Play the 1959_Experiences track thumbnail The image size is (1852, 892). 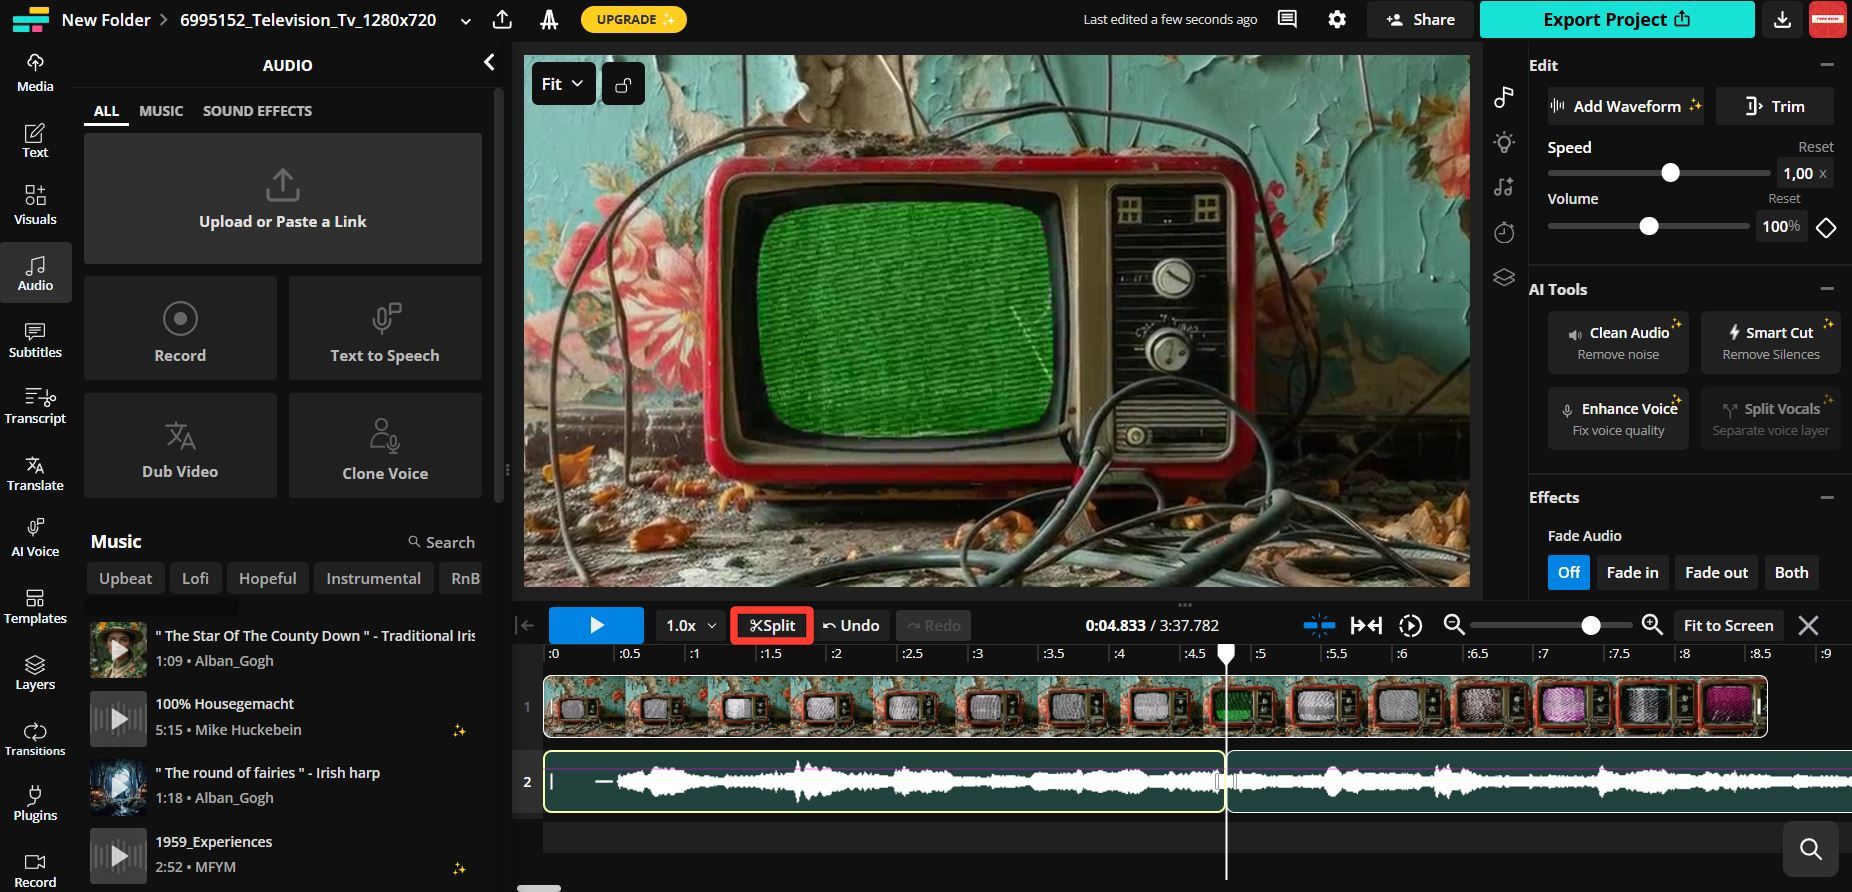pos(118,856)
